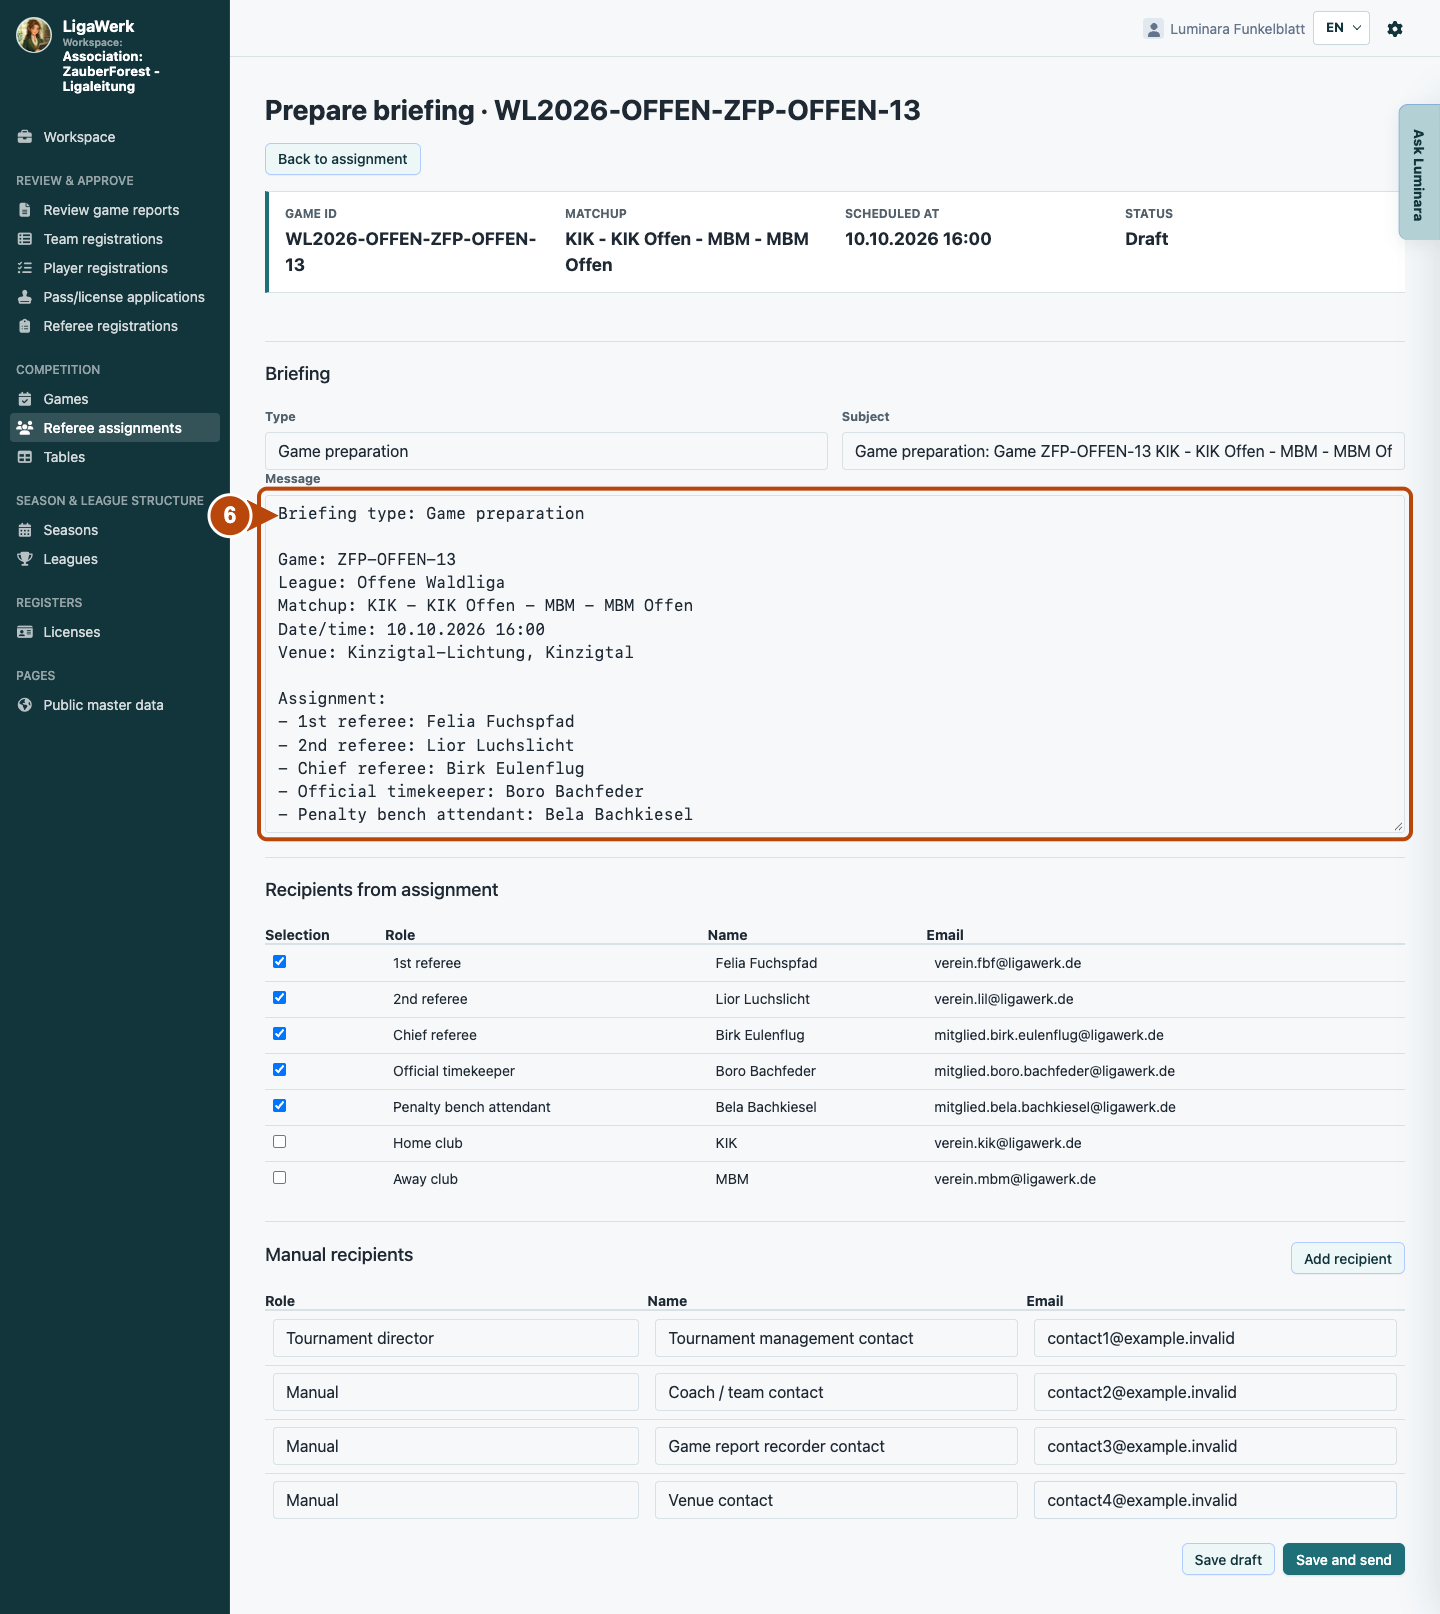Click Save and send button

1343,1560
